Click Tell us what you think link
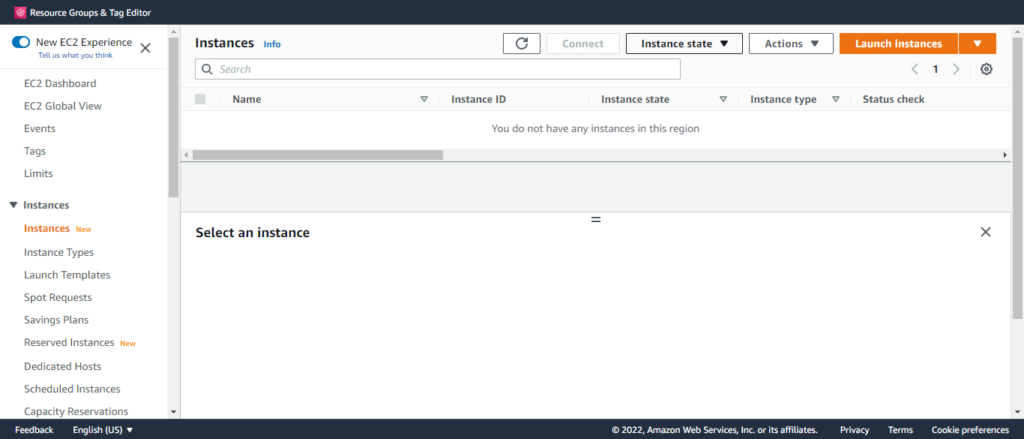 [75, 56]
